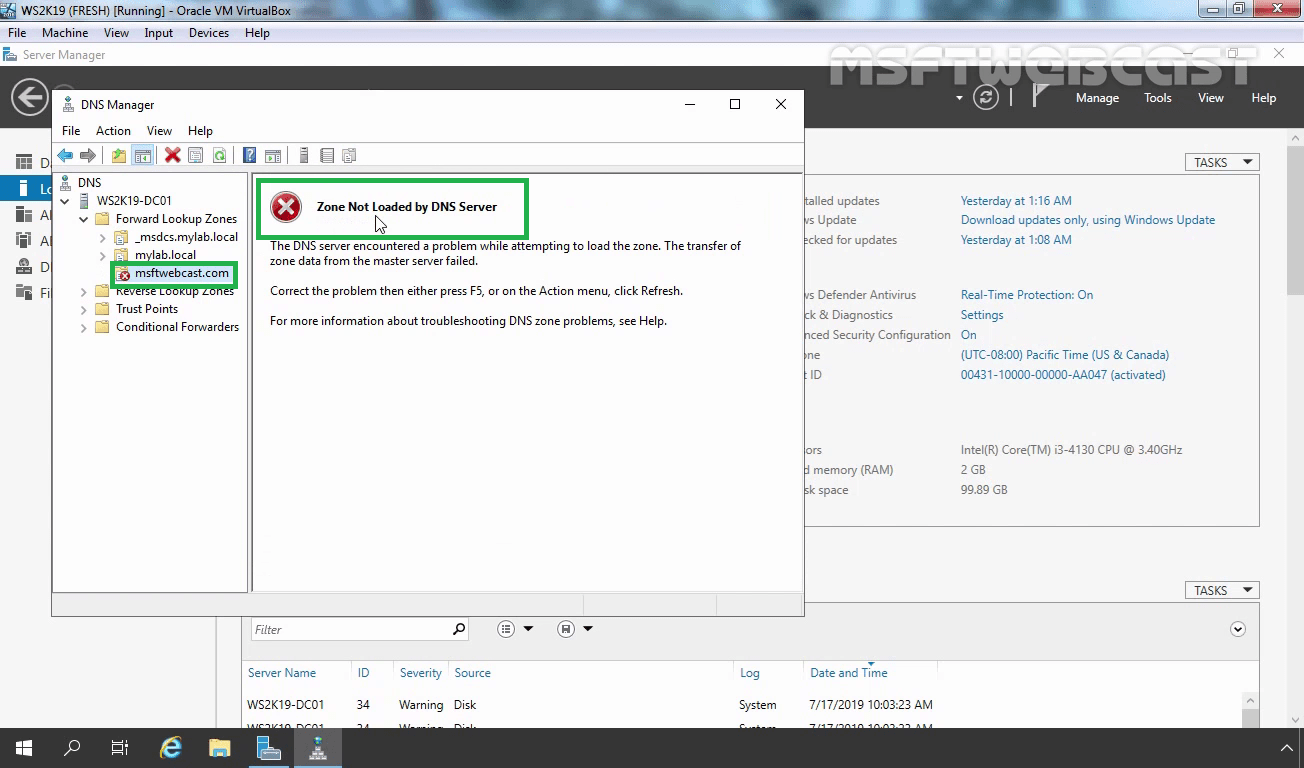Expand the _msdcs.mylab.local zone
Image resolution: width=1304 pixels, height=768 pixels.
(103, 237)
